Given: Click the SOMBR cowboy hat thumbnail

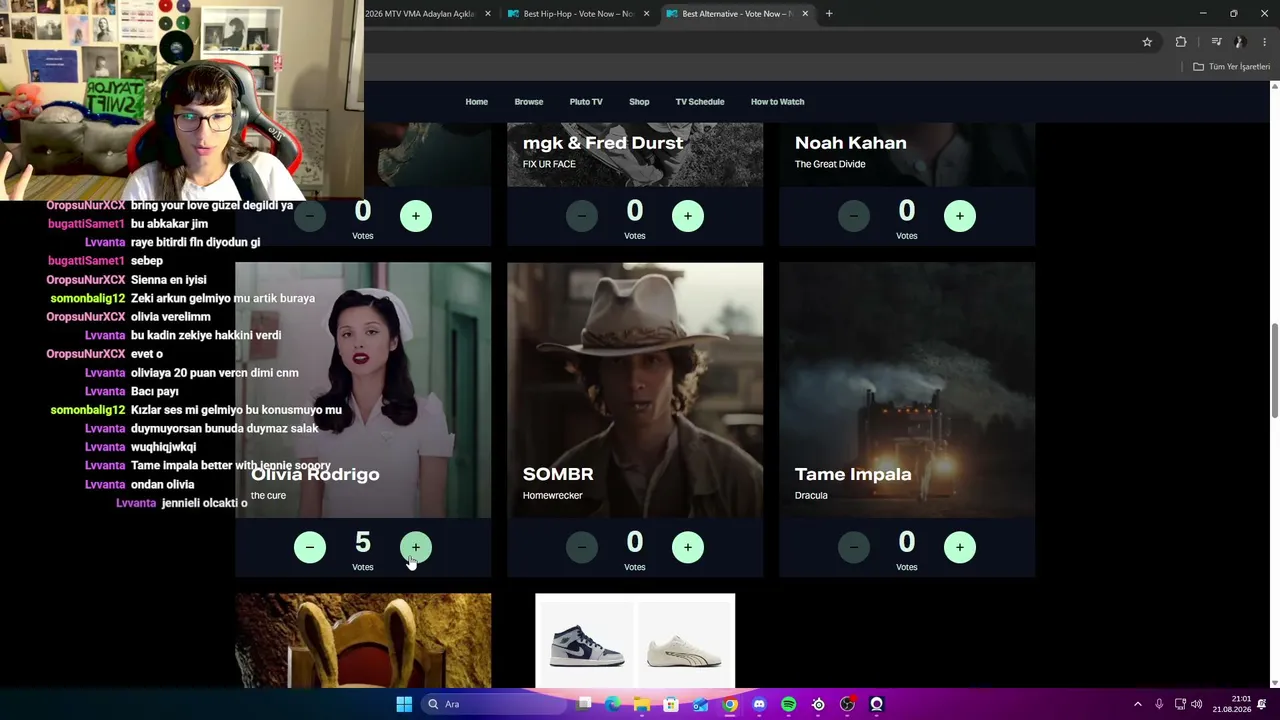Looking at the screenshot, I should click(x=635, y=390).
